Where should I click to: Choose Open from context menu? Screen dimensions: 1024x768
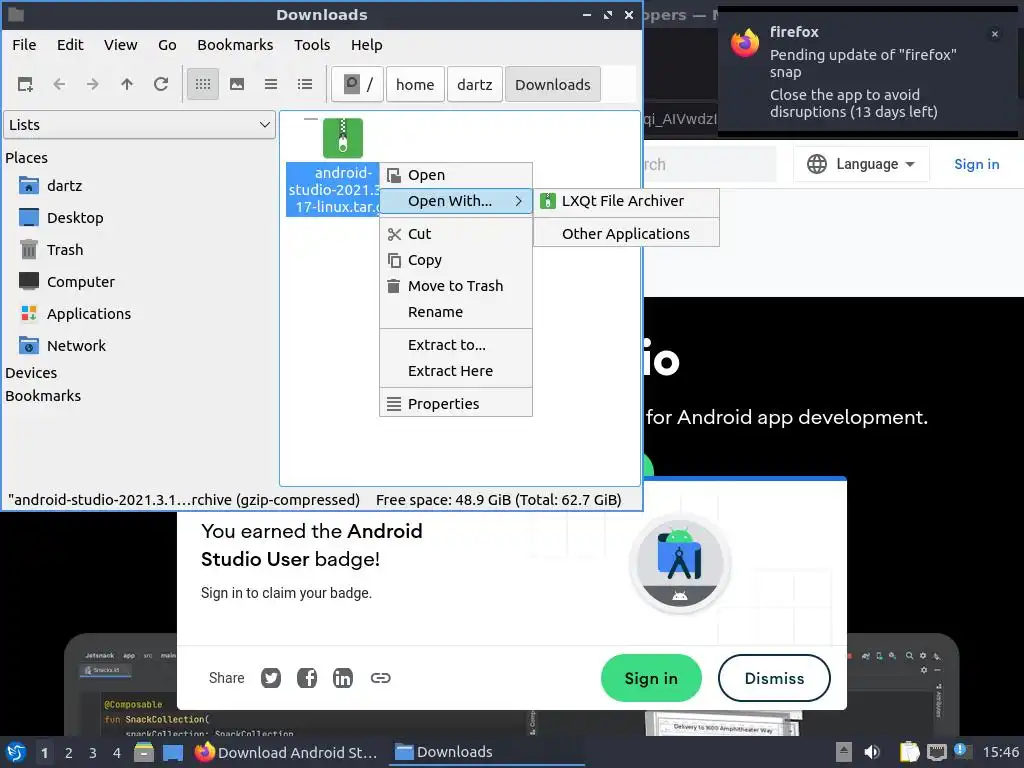pos(456,175)
